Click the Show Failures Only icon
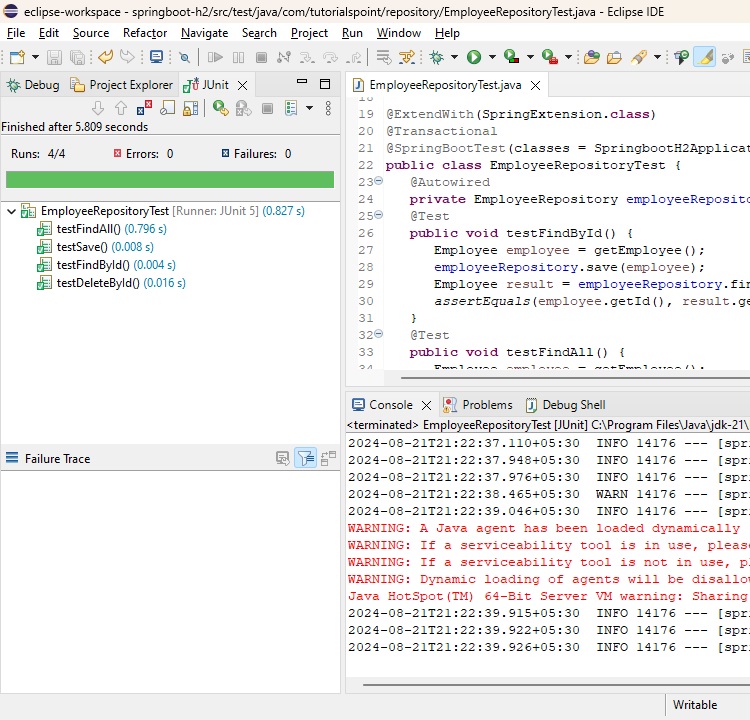 point(144,108)
